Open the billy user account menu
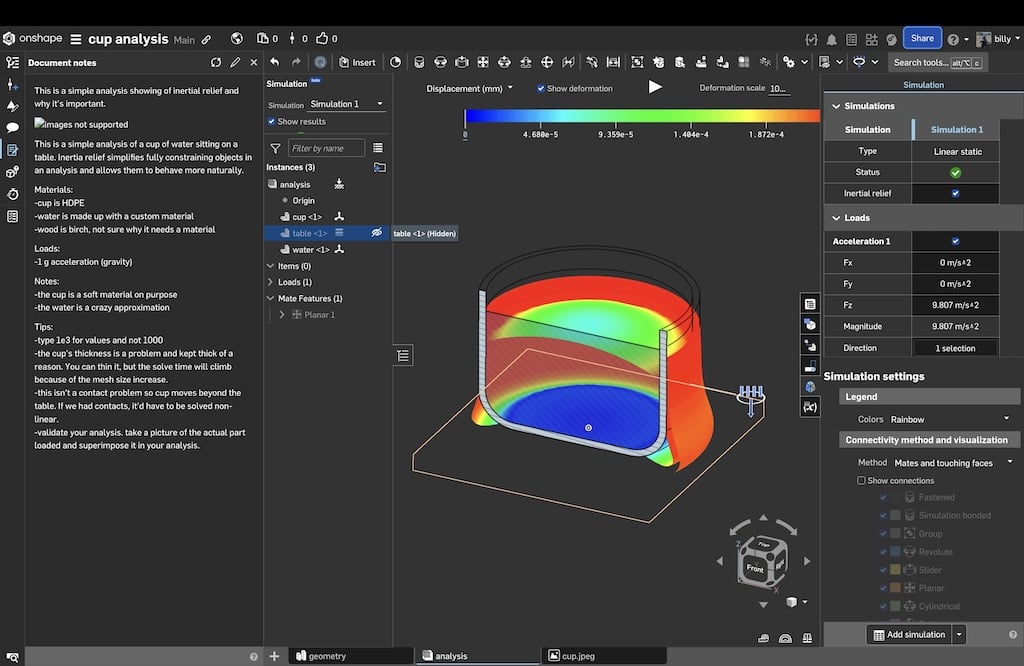 [998, 39]
